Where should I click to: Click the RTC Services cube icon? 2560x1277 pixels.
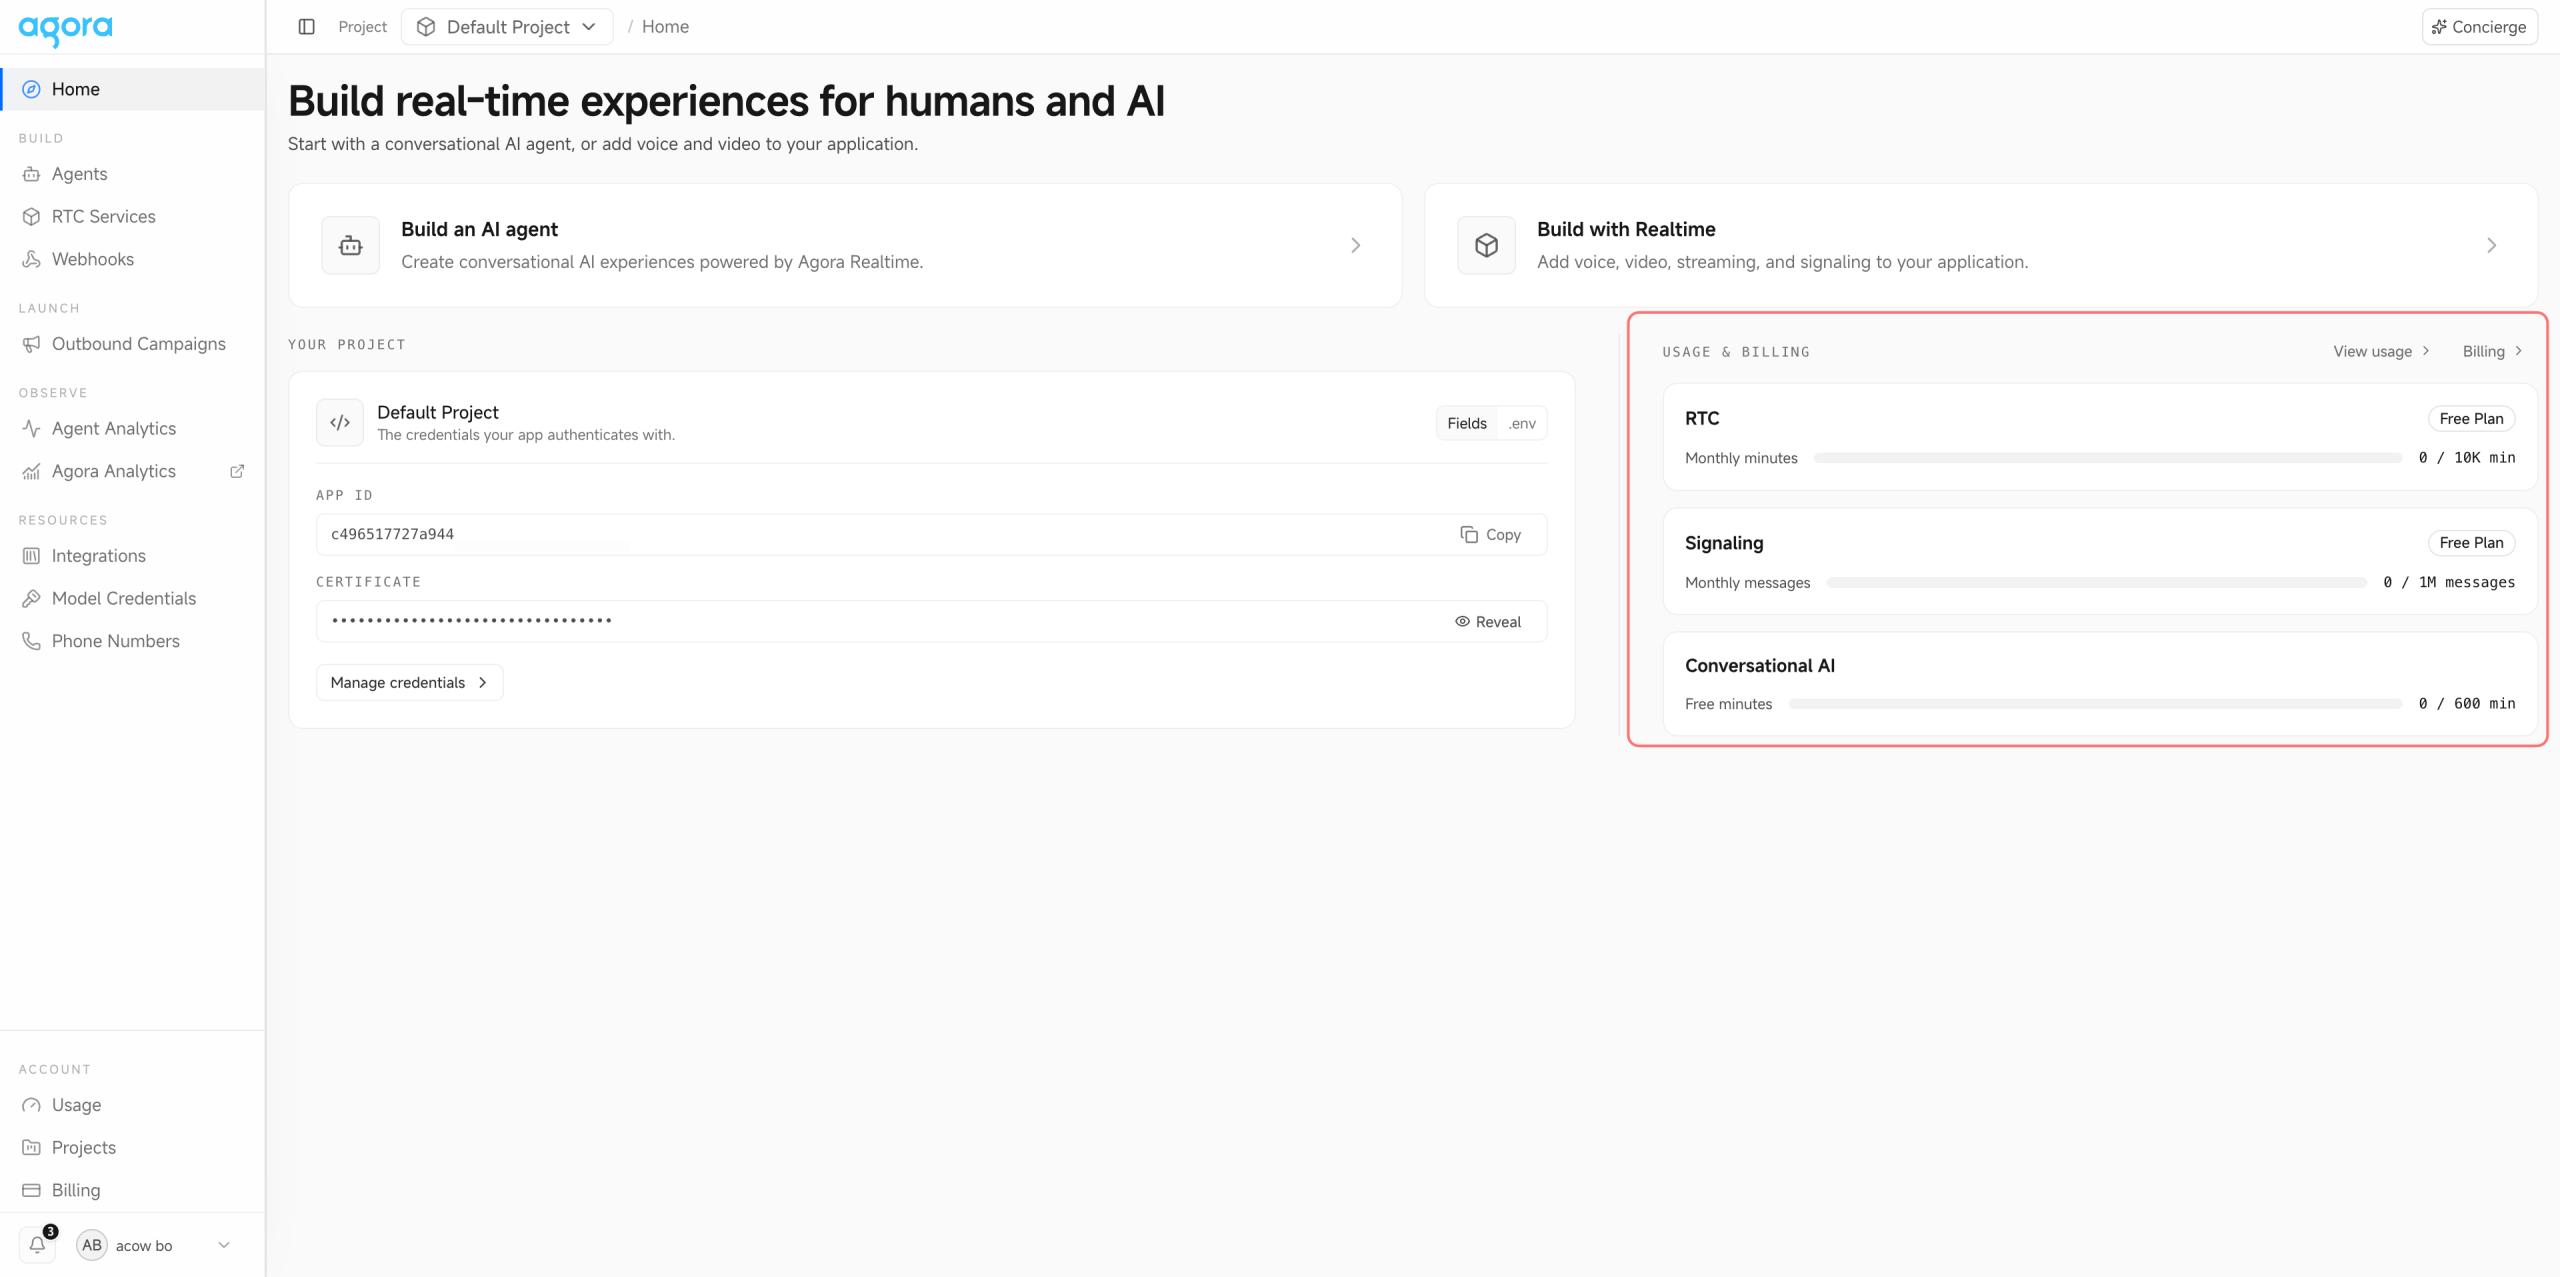tap(31, 217)
